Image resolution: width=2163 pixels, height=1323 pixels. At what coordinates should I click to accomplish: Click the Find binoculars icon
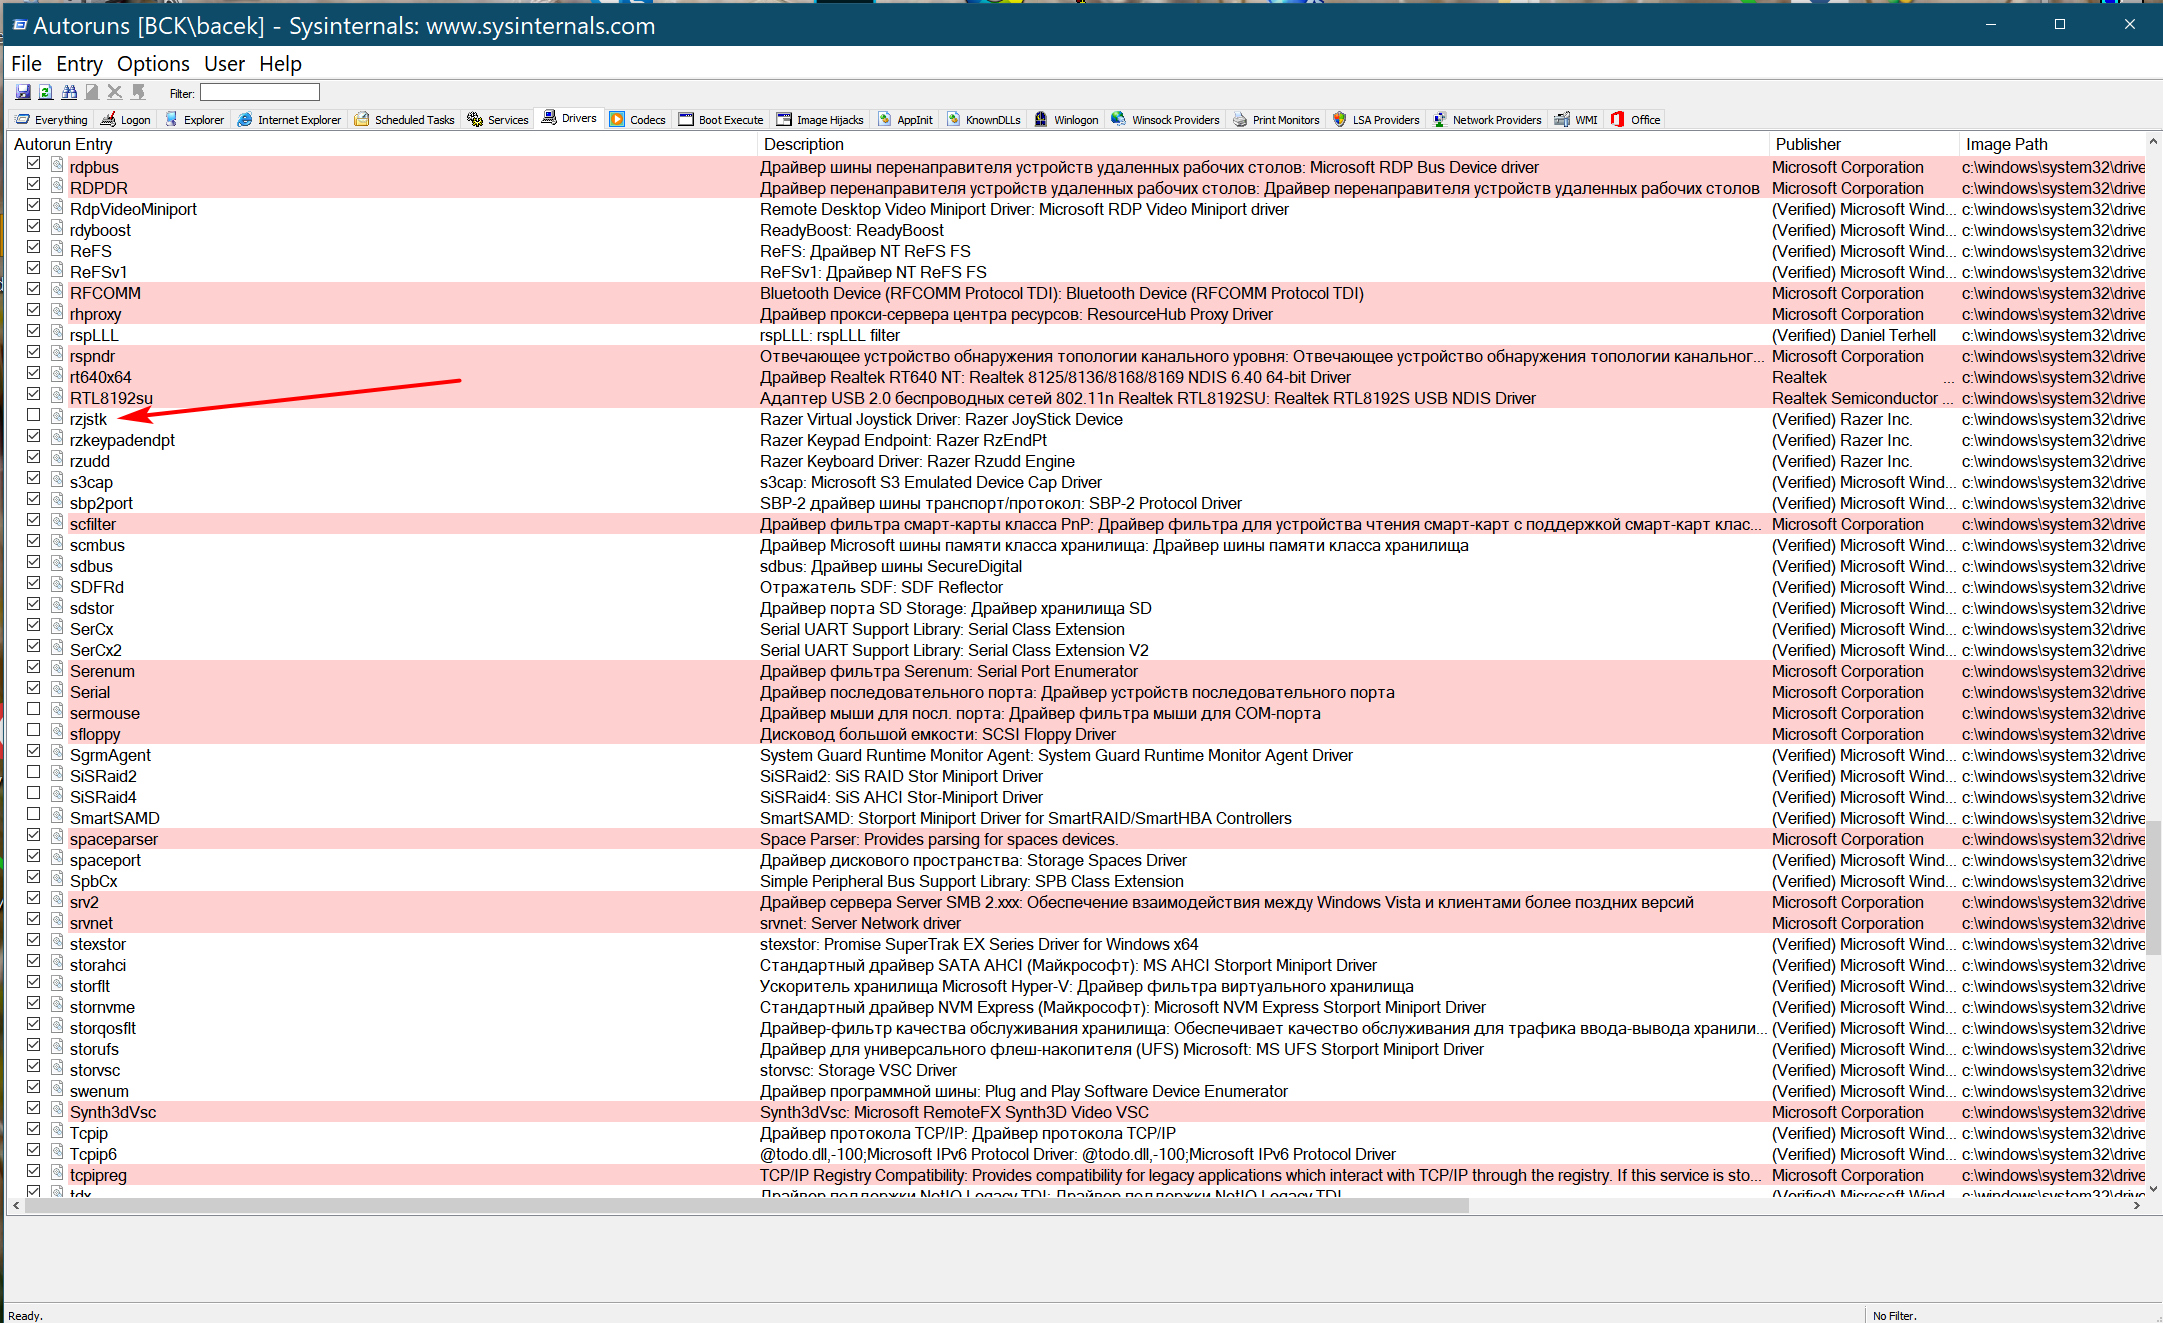pyautogui.click(x=69, y=92)
